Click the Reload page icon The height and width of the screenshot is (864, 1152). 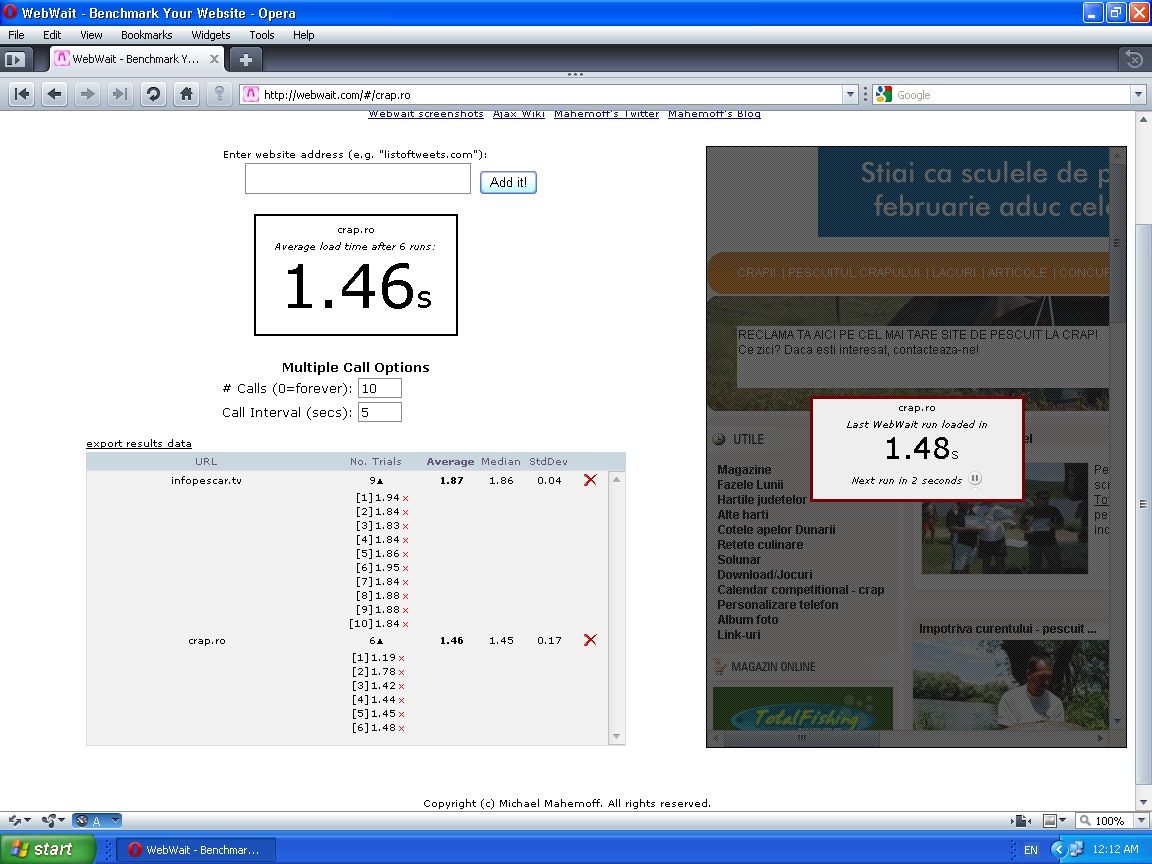pyautogui.click(x=153, y=94)
